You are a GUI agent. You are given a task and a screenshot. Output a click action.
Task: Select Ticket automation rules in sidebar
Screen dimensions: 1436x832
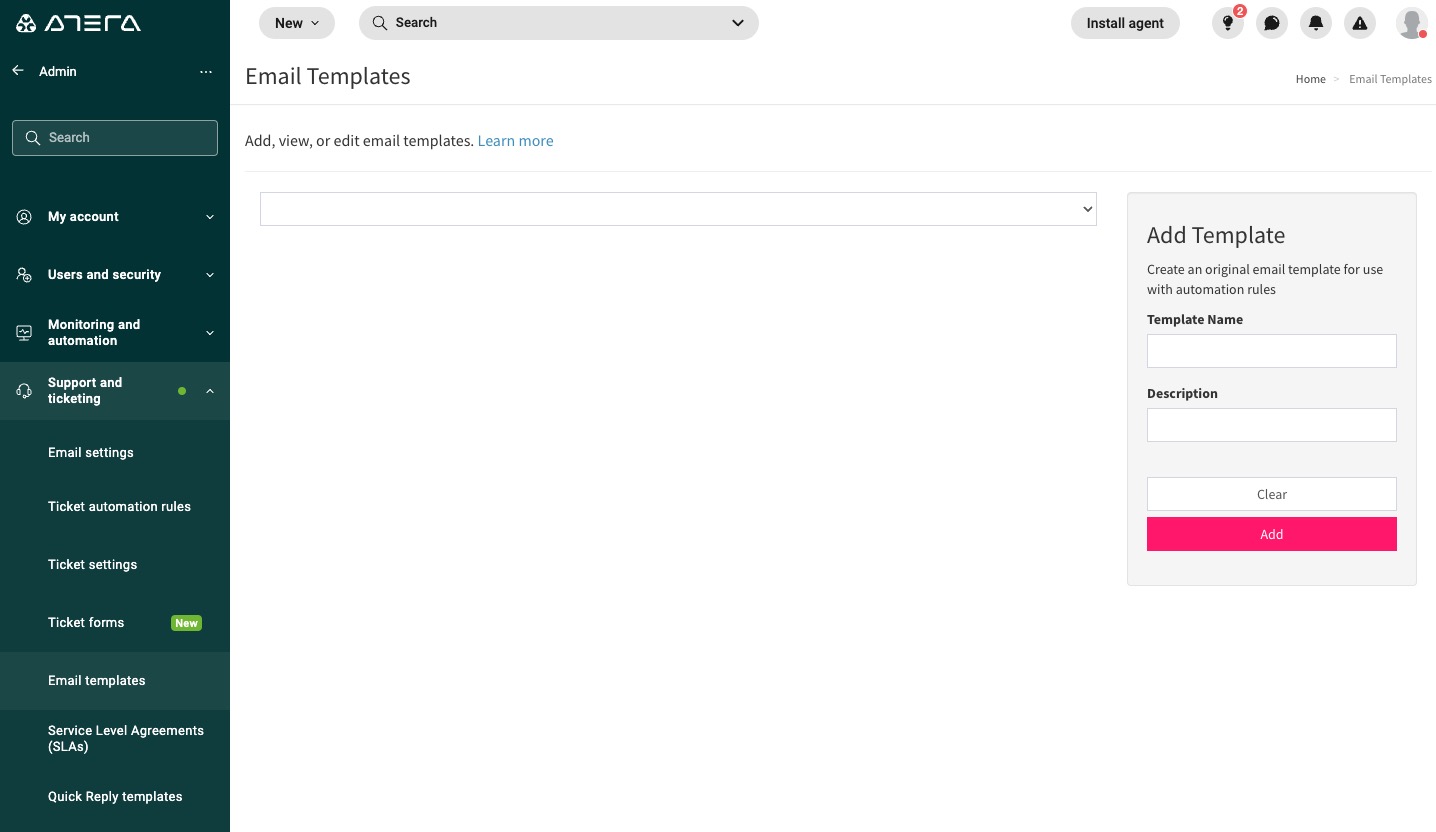pyautogui.click(x=119, y=507)
